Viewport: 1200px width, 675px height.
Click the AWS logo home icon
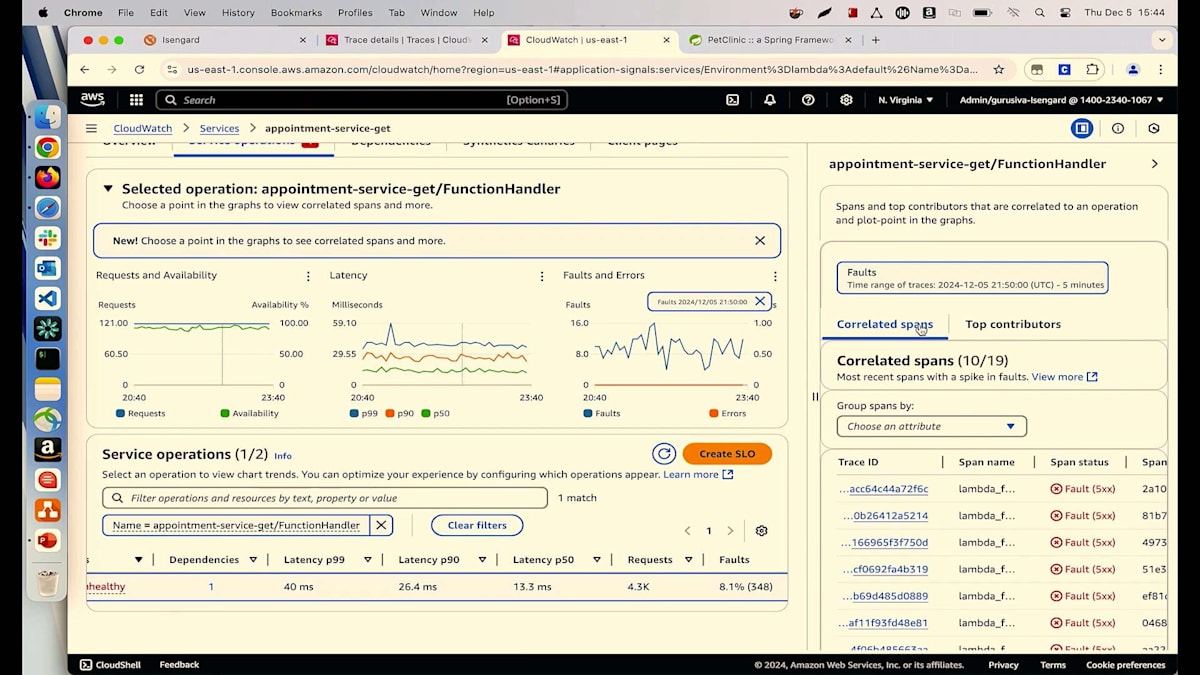93,100
